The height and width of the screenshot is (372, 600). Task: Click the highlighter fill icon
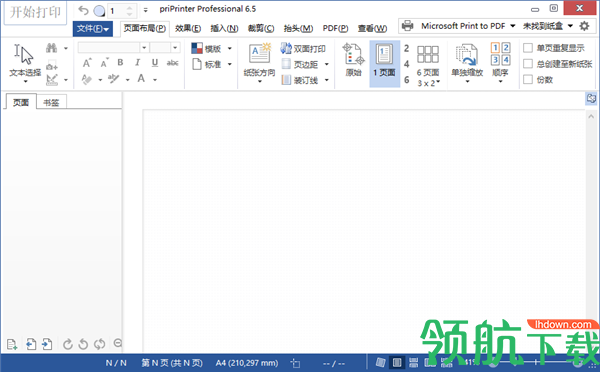[x=87, y=79]
